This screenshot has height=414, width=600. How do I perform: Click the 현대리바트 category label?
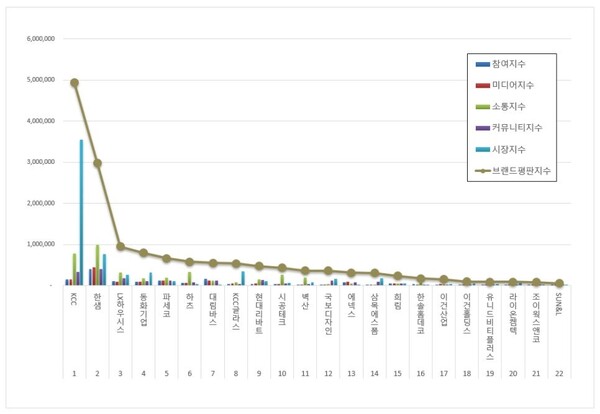point(259,313)
